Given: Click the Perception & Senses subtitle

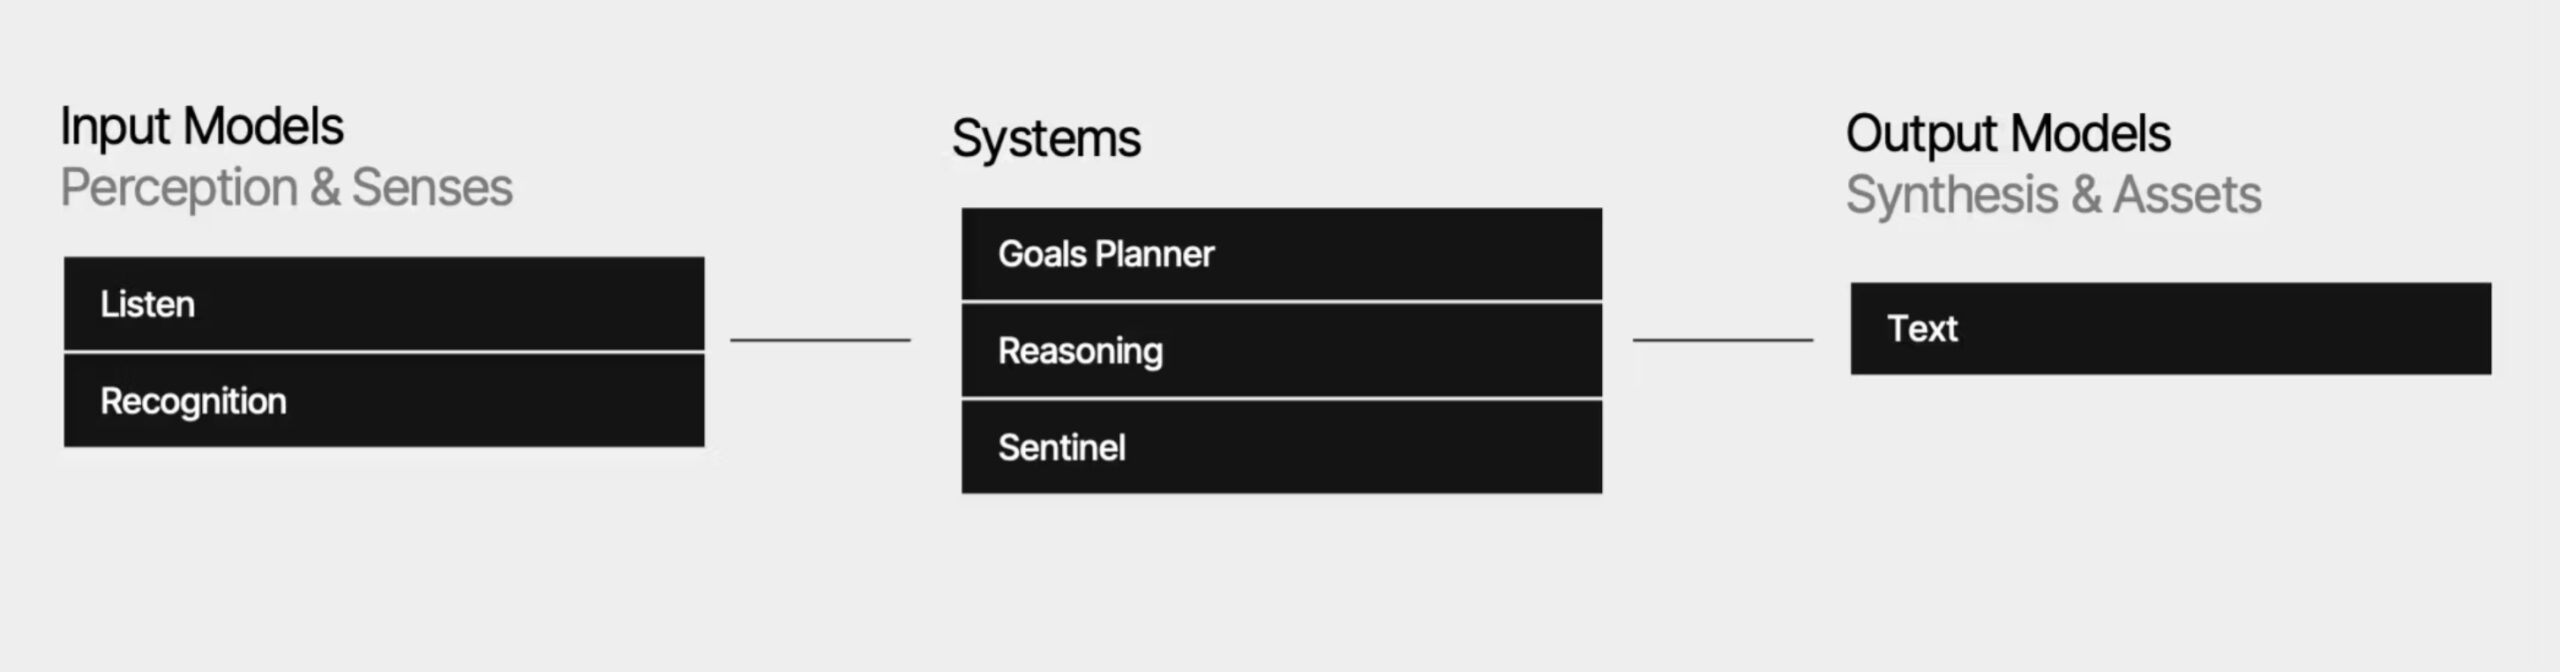Looking at the screenshot, I should [287, 189].
